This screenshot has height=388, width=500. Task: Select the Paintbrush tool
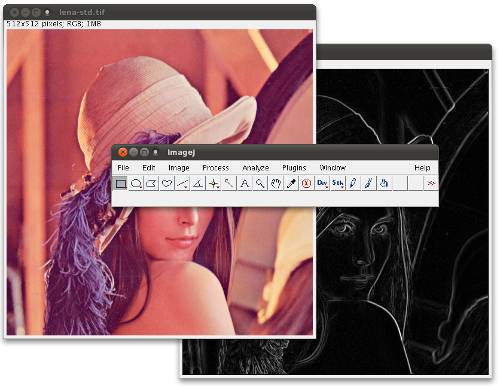[x=368, y=183]
